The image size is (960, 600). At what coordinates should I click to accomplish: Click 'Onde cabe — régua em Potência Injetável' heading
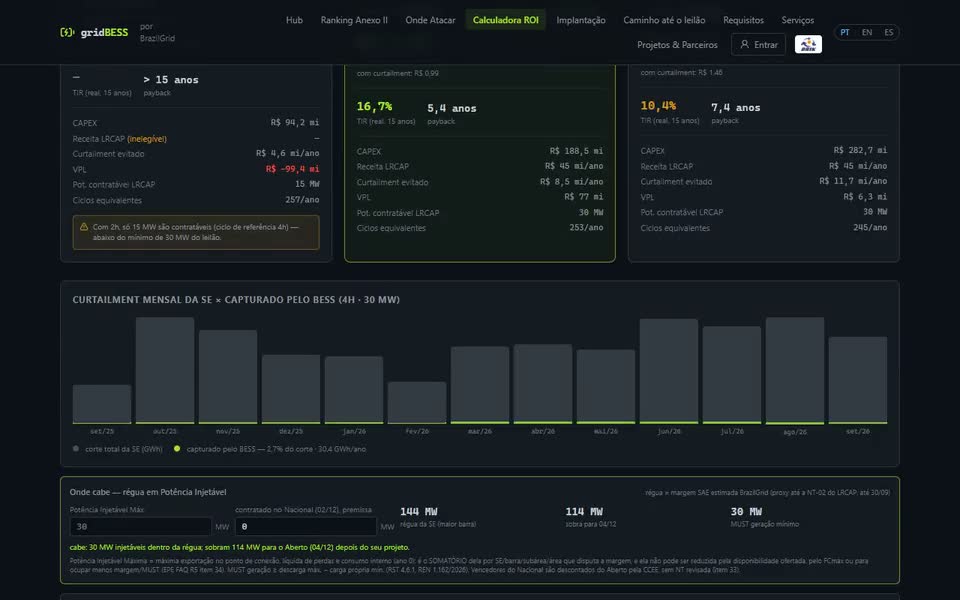coord(148,492)
